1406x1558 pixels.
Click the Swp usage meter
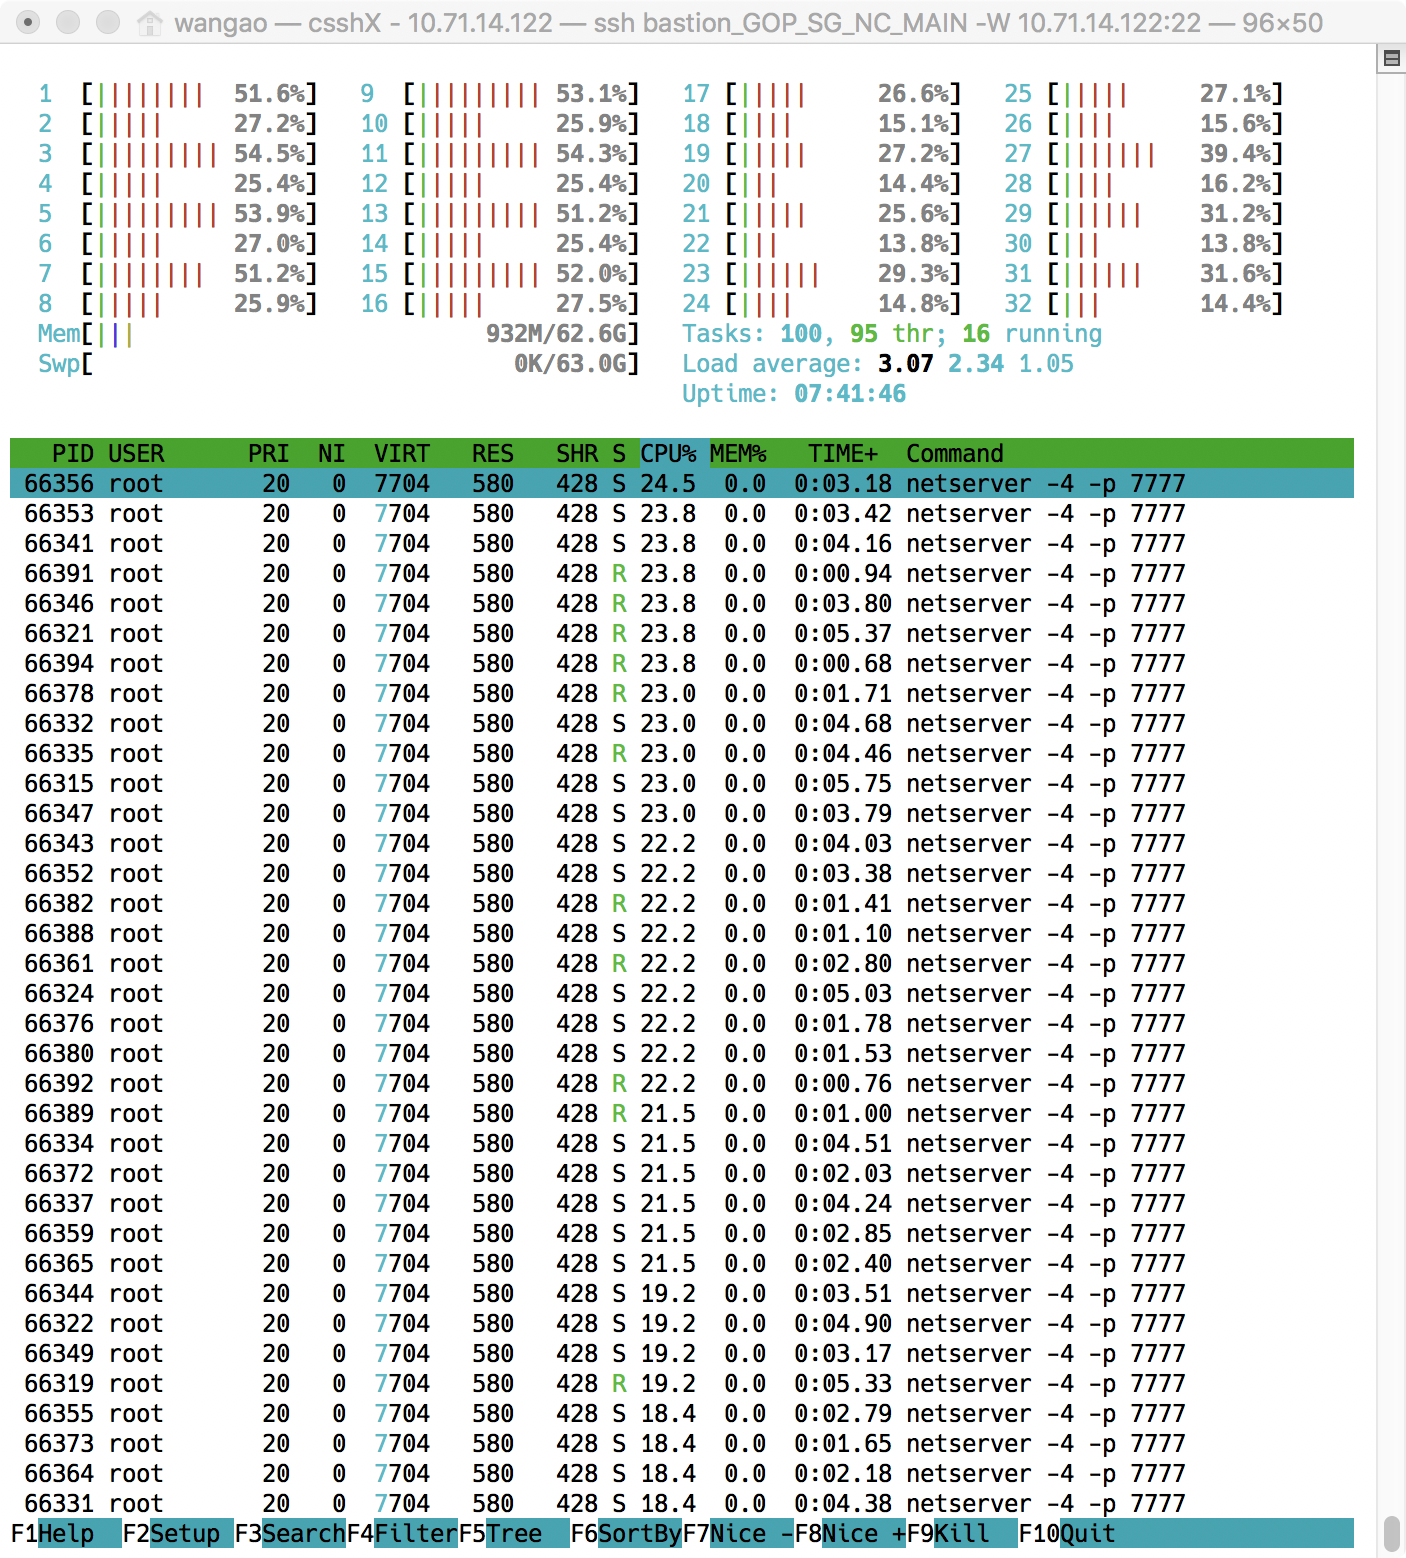(338, 363)
